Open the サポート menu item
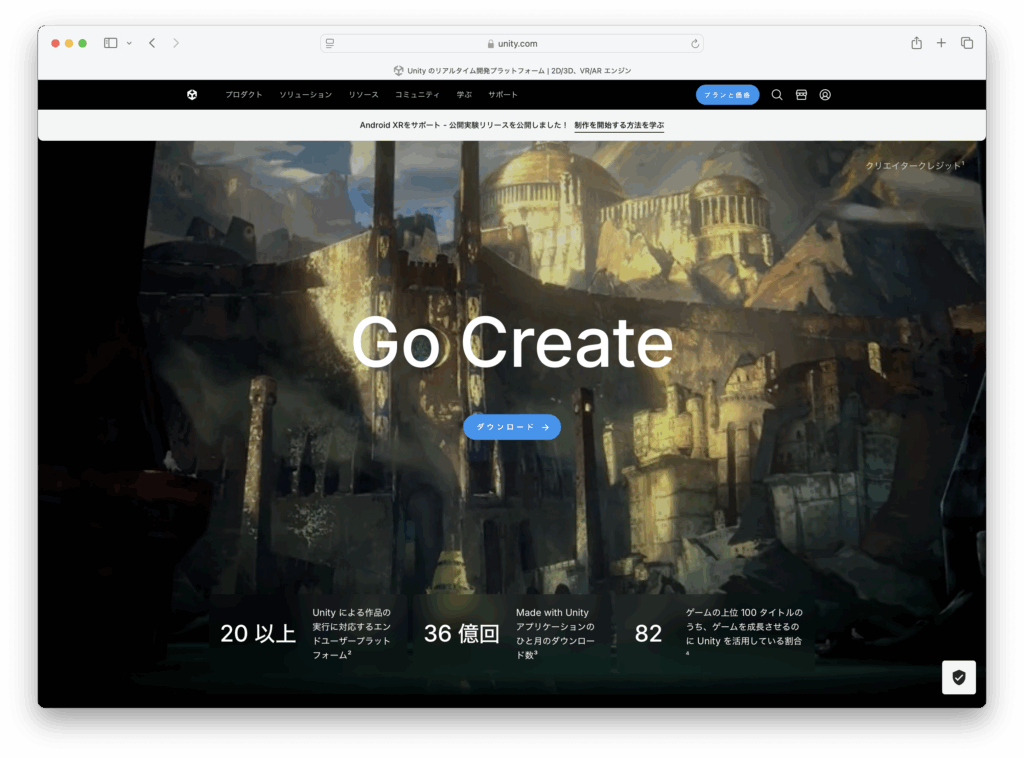The image size is (1024, 758). tap(503, 95)
